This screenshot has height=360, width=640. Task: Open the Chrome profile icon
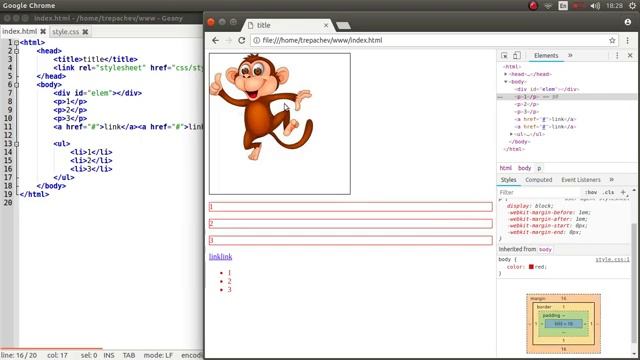tap(628, 22)
